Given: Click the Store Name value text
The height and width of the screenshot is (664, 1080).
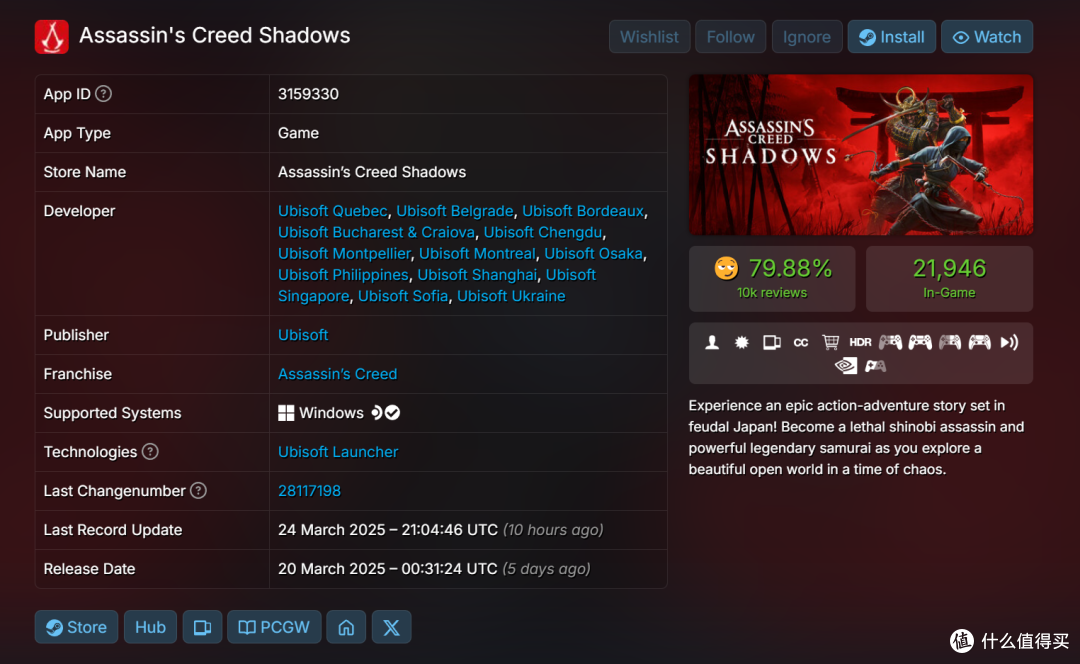Looking at the screenshot, I should 372,172.
